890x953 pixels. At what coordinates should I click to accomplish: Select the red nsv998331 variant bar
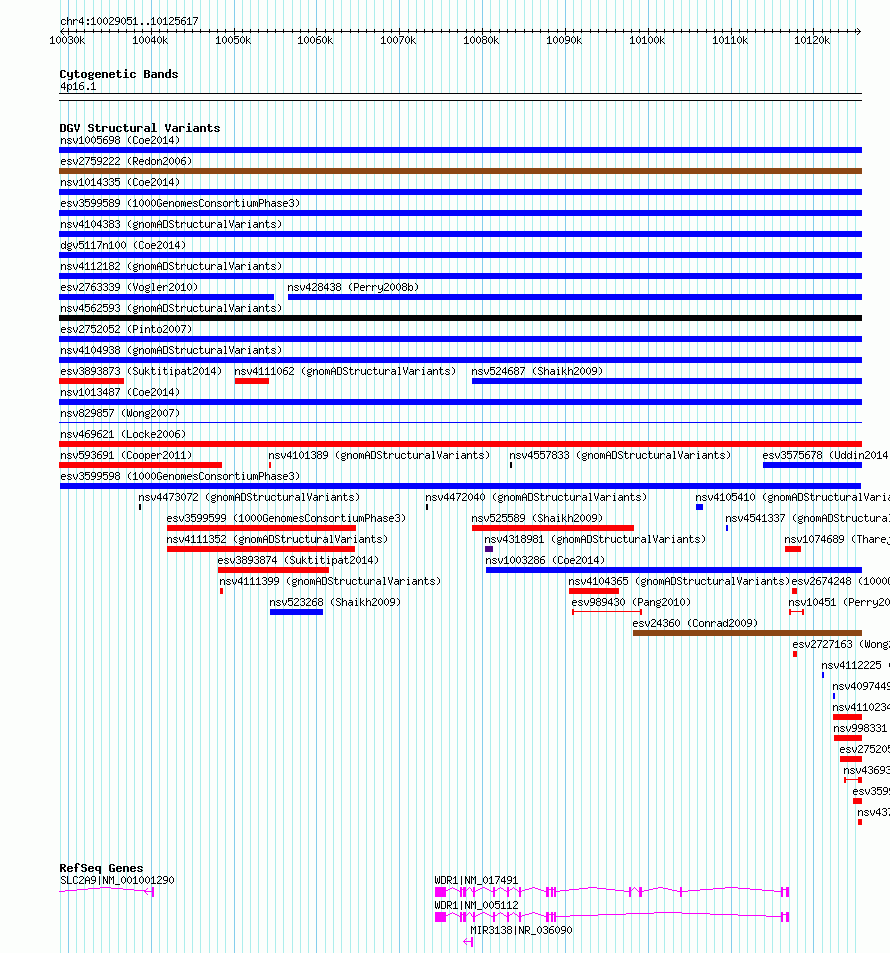pyautogui.click(x=848, y=738)
